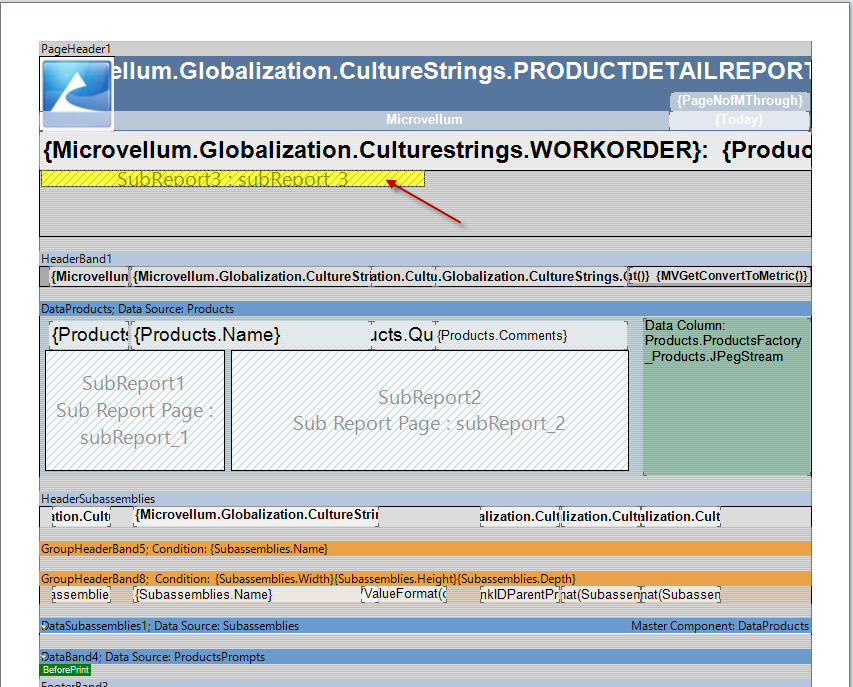
Task: Select the .Globalization.CultureStrings. cell in HeaderBand1
Action: click(x=531, y=276)
